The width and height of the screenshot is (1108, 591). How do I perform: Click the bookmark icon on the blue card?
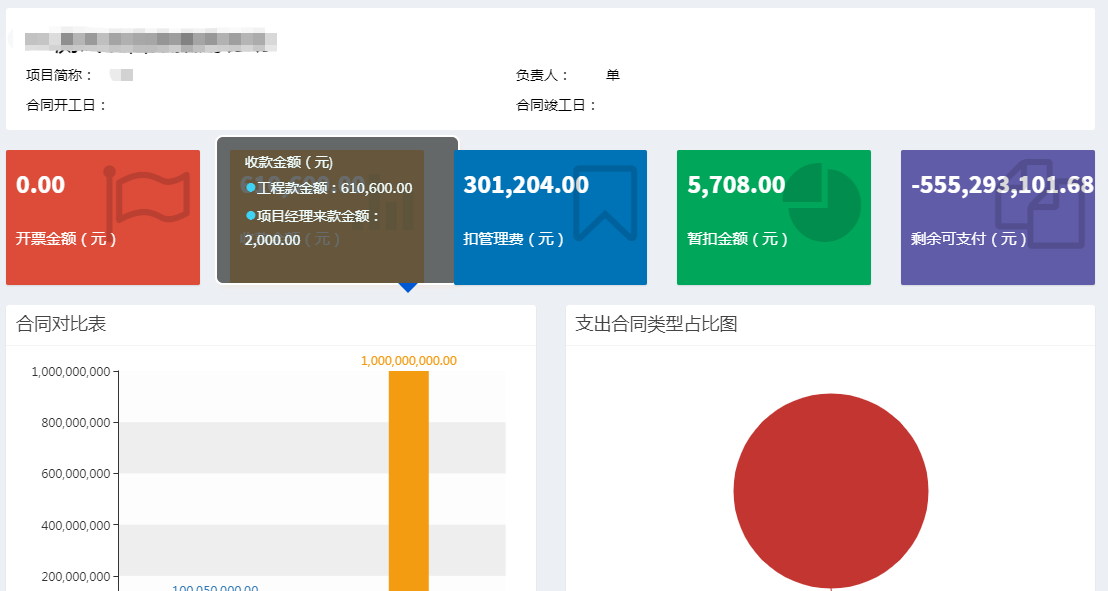[x=605, y=203]
